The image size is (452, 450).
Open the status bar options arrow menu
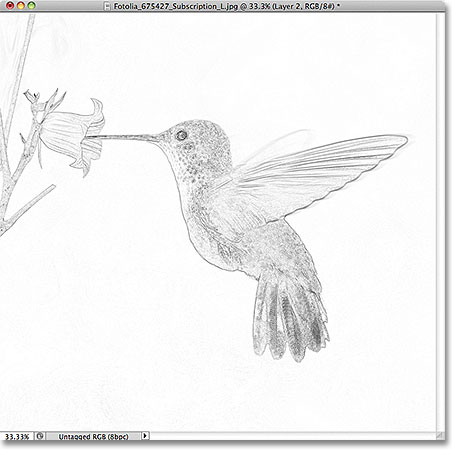[145, 436]
